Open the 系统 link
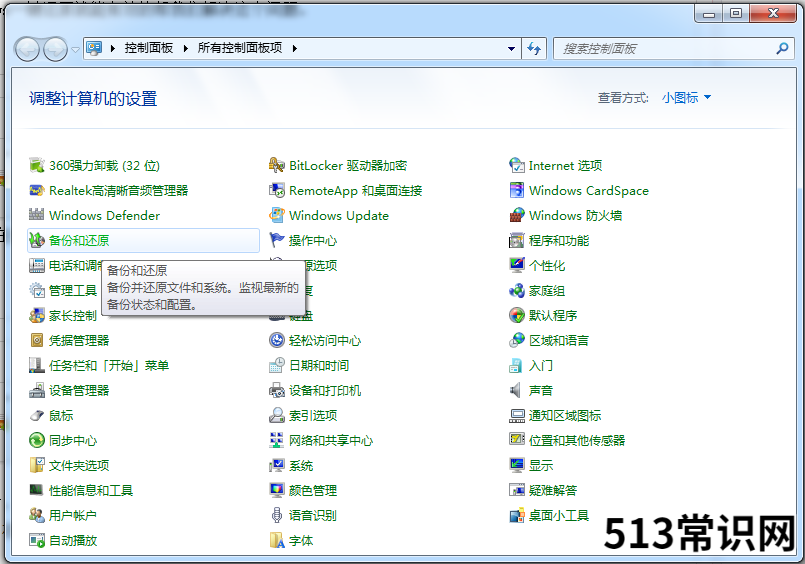 (301, 465)
